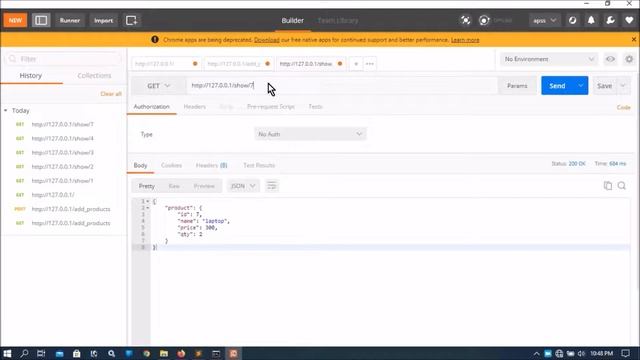
Task: Open the Send options arrow
Action: click(581, 86)
